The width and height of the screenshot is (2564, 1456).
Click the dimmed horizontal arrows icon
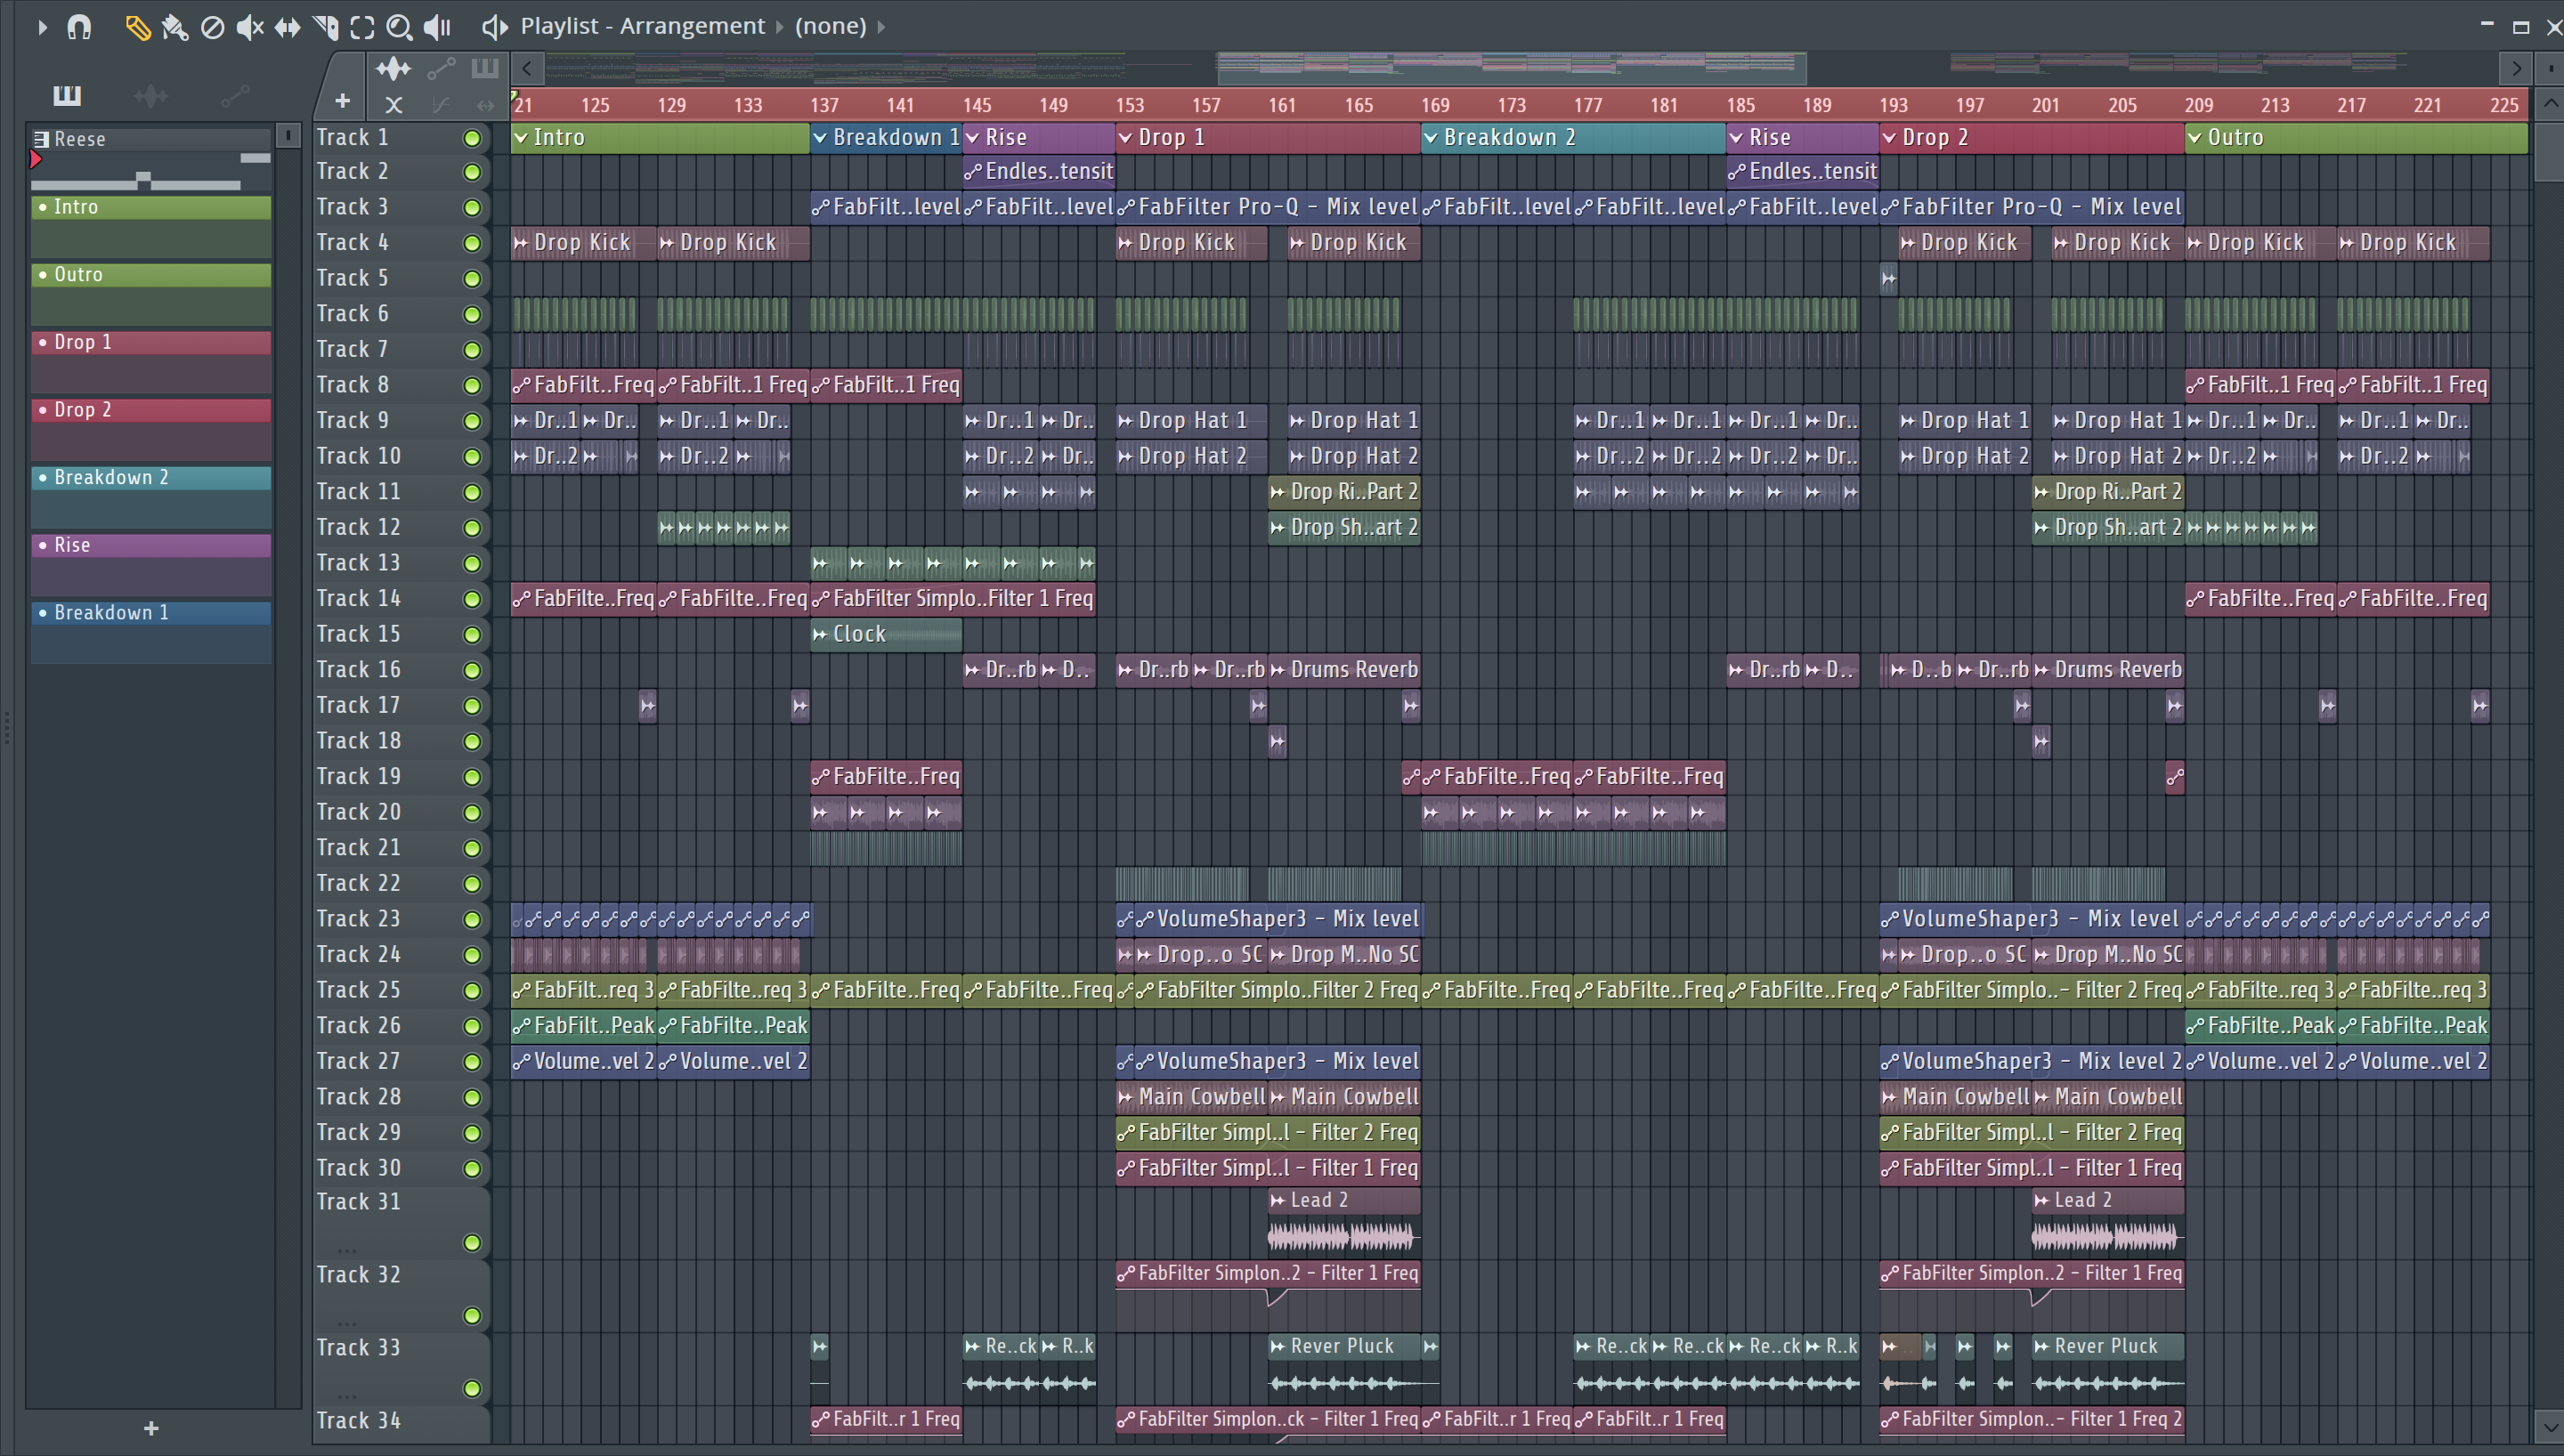pyautogui.click(x=485, y=104)
